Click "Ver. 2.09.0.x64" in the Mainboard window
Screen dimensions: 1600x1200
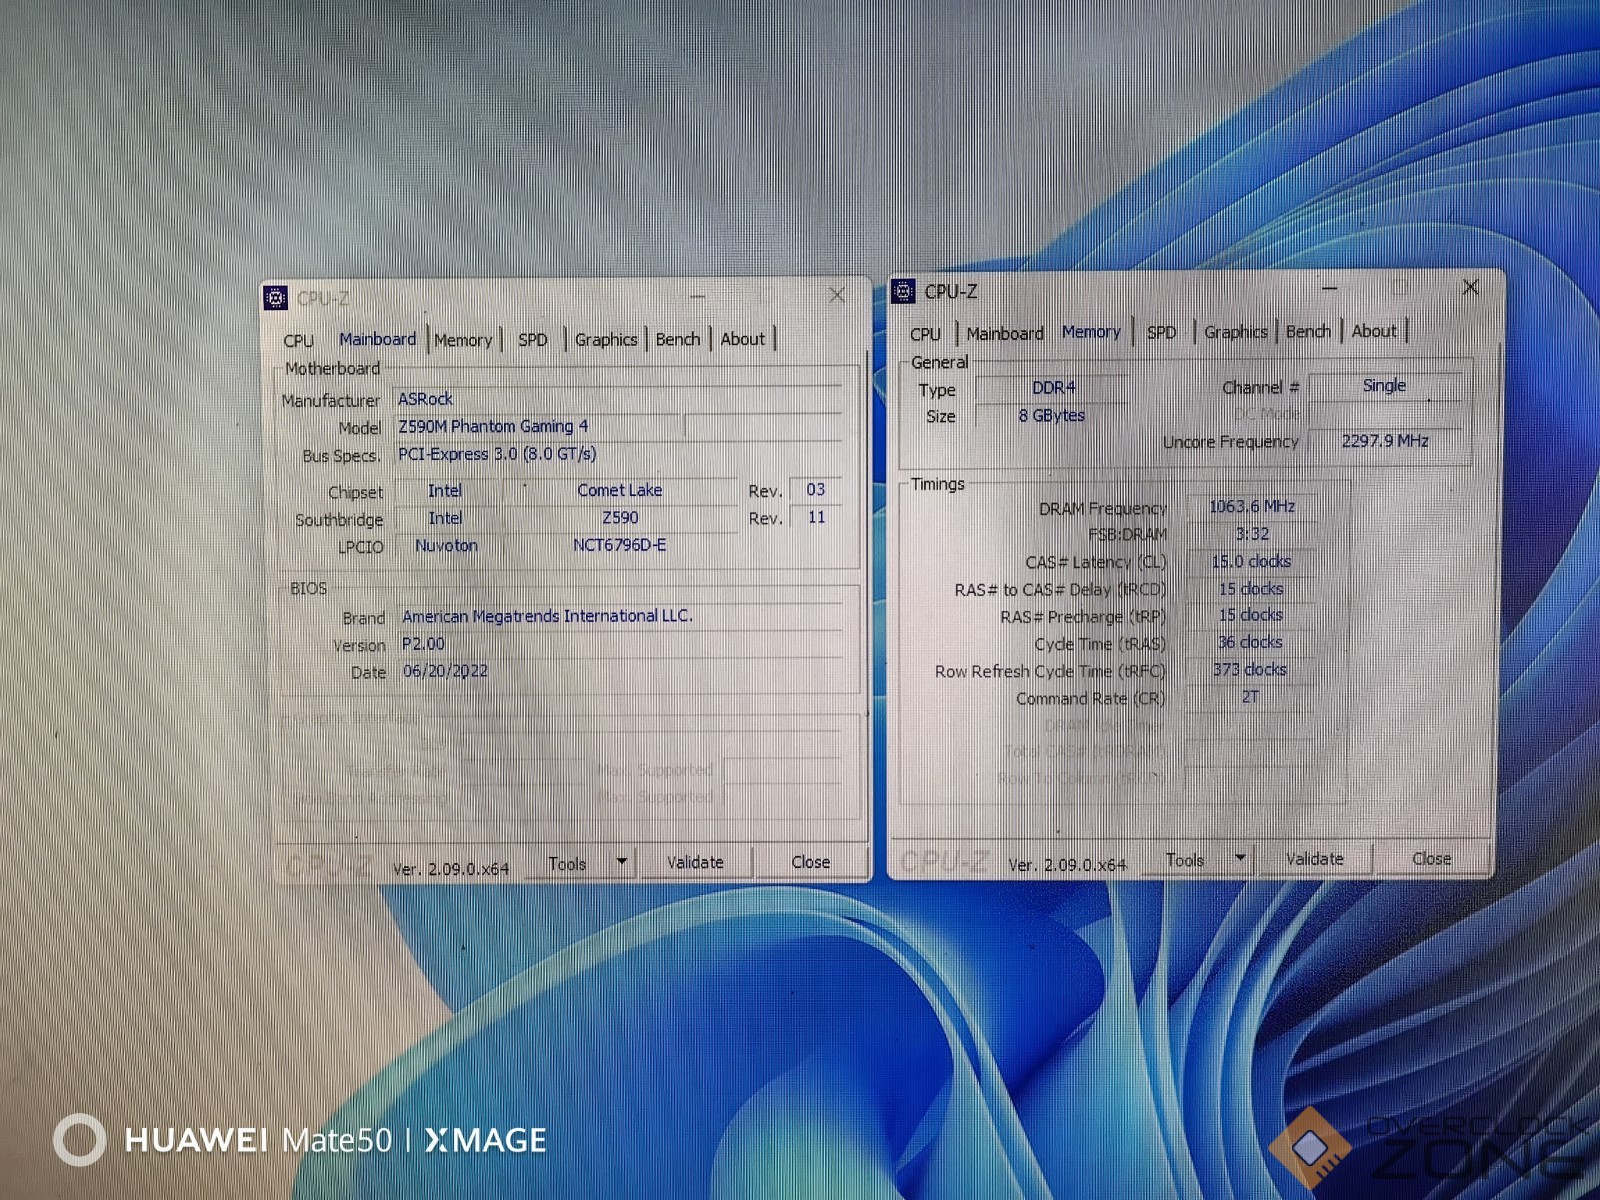450,869
